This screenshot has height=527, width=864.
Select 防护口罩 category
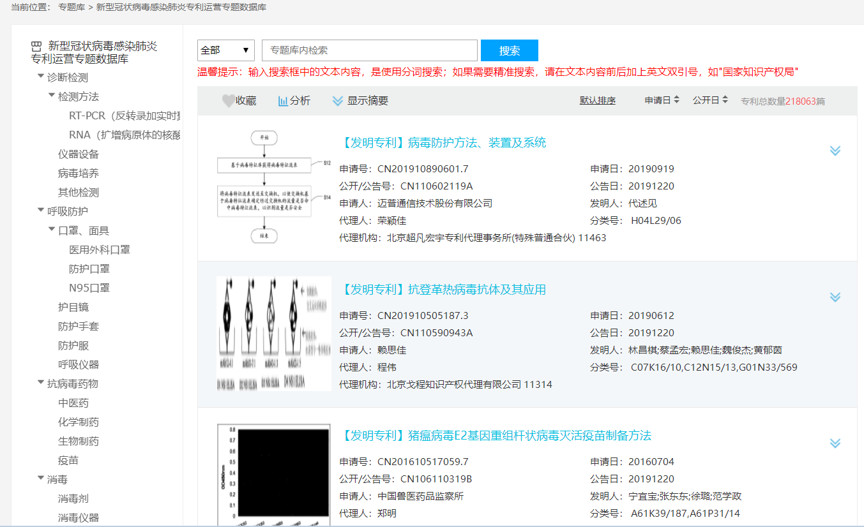(x=89, y=269)
